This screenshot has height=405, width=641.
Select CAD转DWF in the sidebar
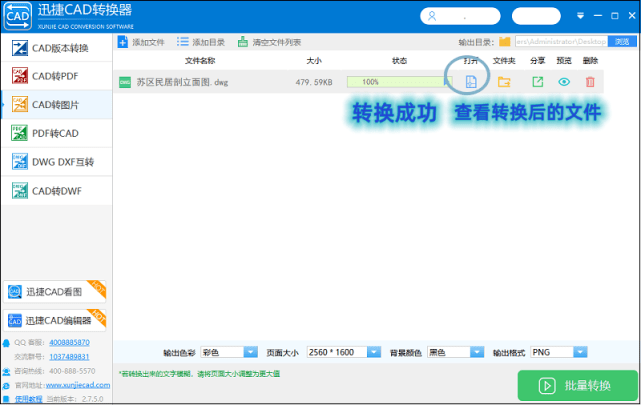(x=56, y=191)
